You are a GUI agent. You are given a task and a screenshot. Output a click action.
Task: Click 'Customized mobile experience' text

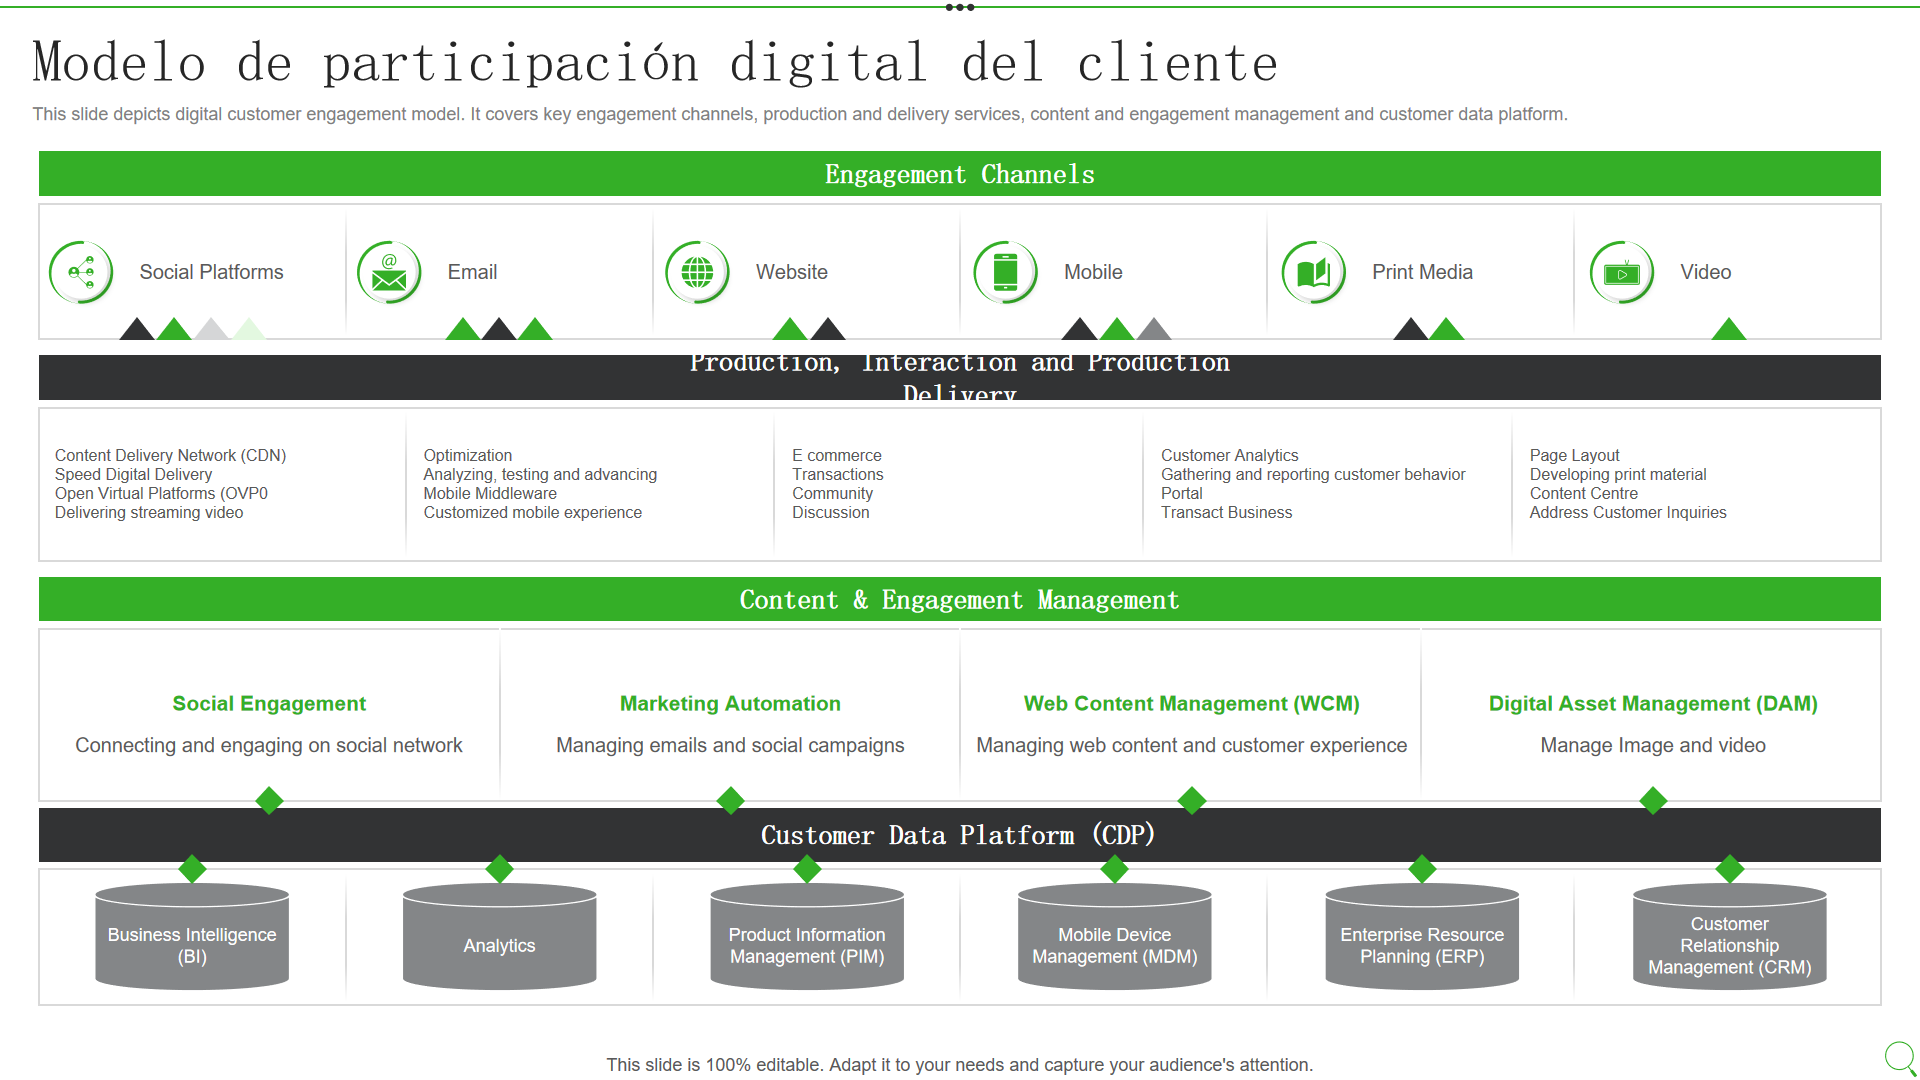click(x=532, y=512)
